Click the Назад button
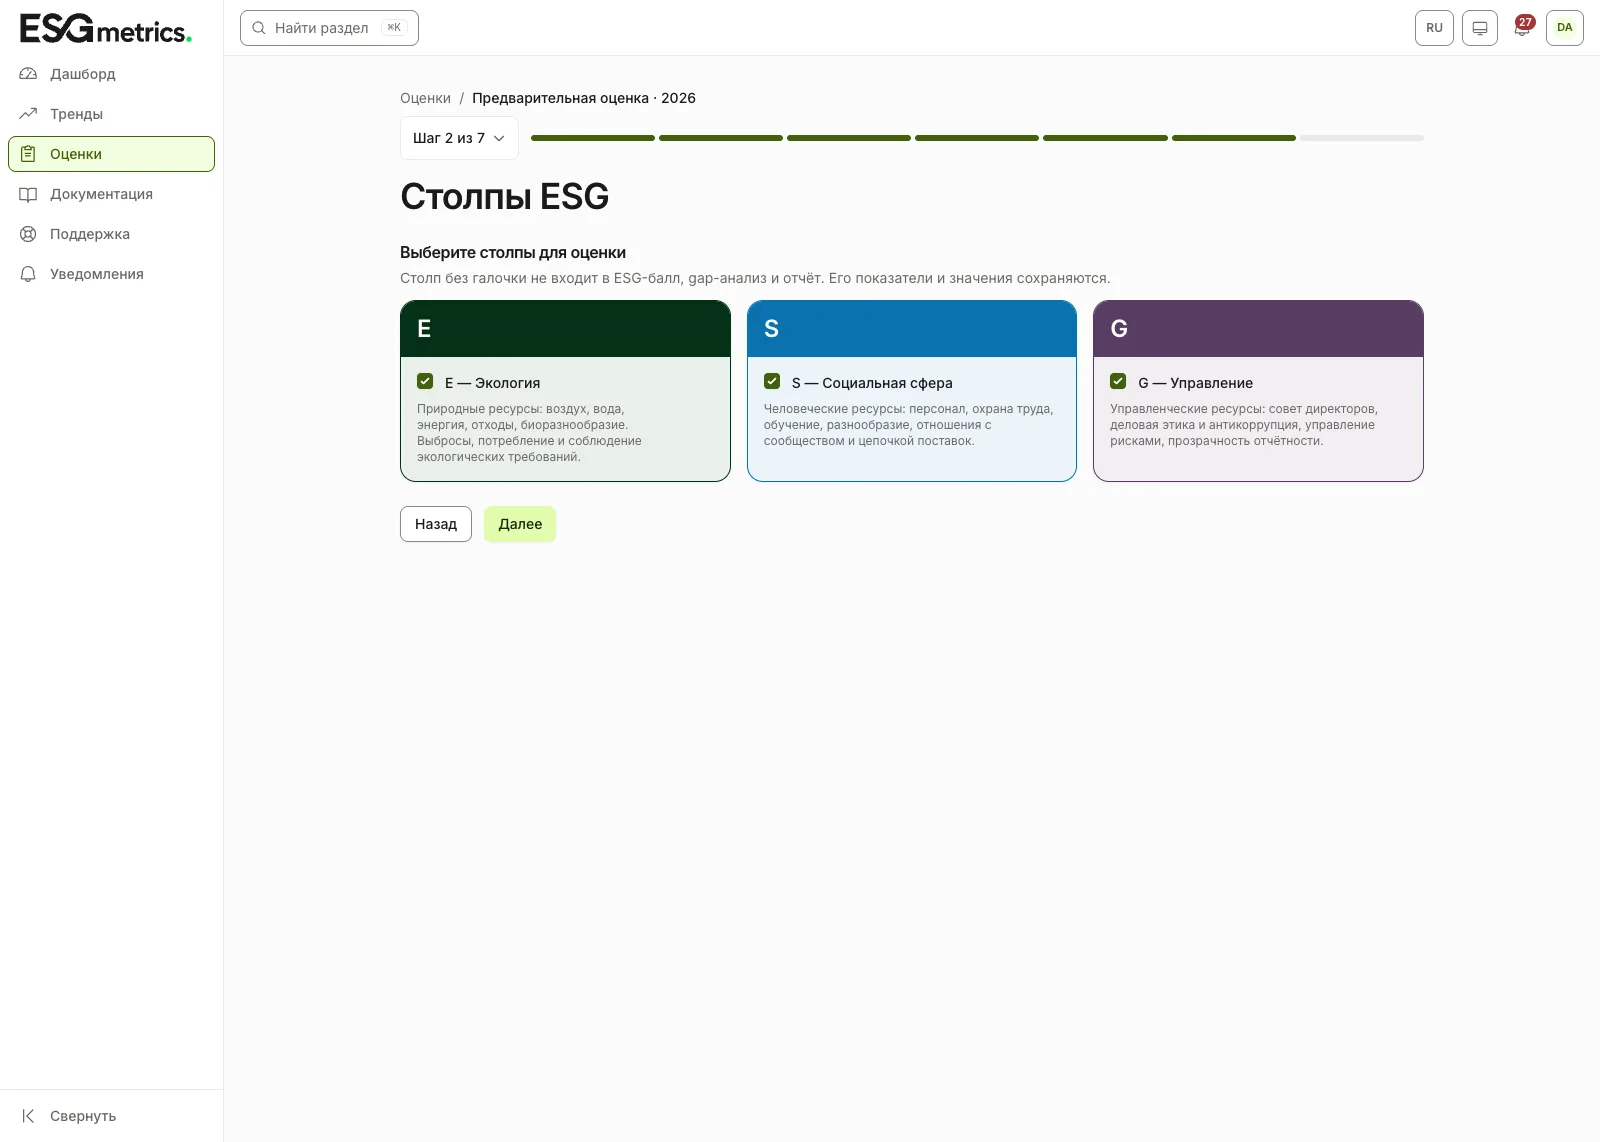This screenshot has height=1142, width=1600. click(436, 524)
